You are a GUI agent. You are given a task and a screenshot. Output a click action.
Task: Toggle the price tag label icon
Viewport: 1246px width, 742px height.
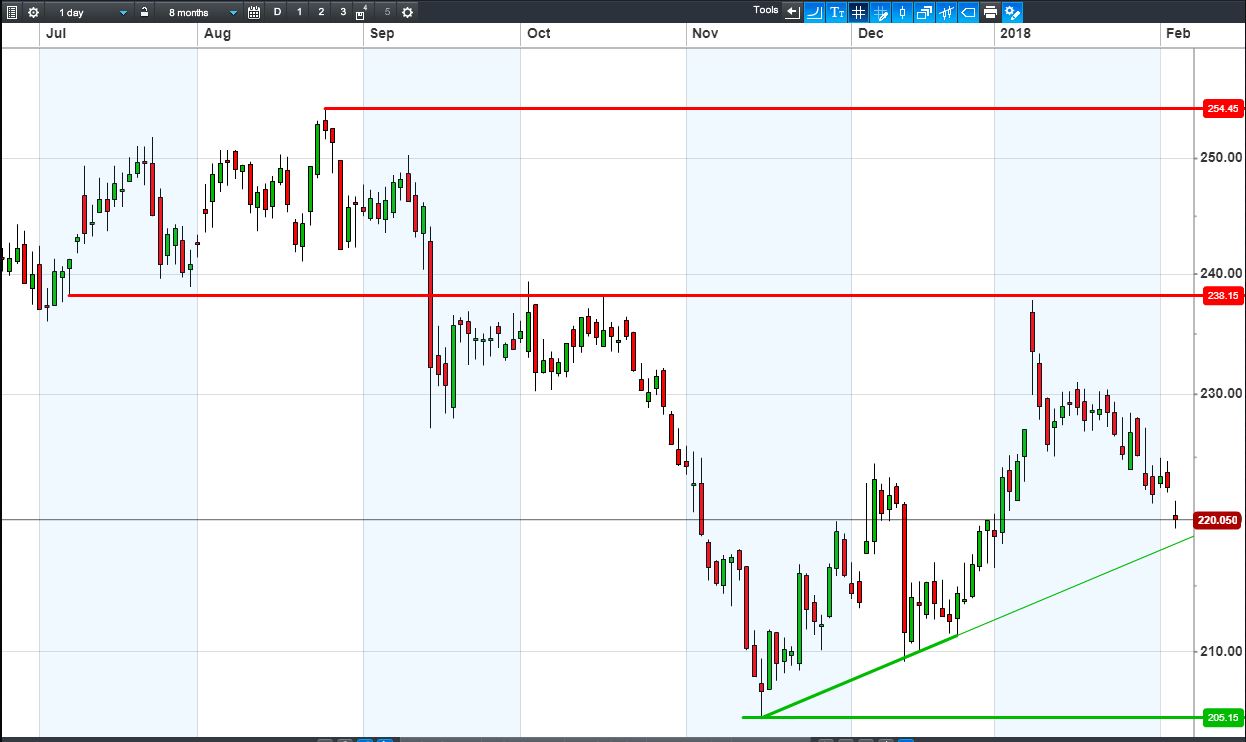click(968, 12)
